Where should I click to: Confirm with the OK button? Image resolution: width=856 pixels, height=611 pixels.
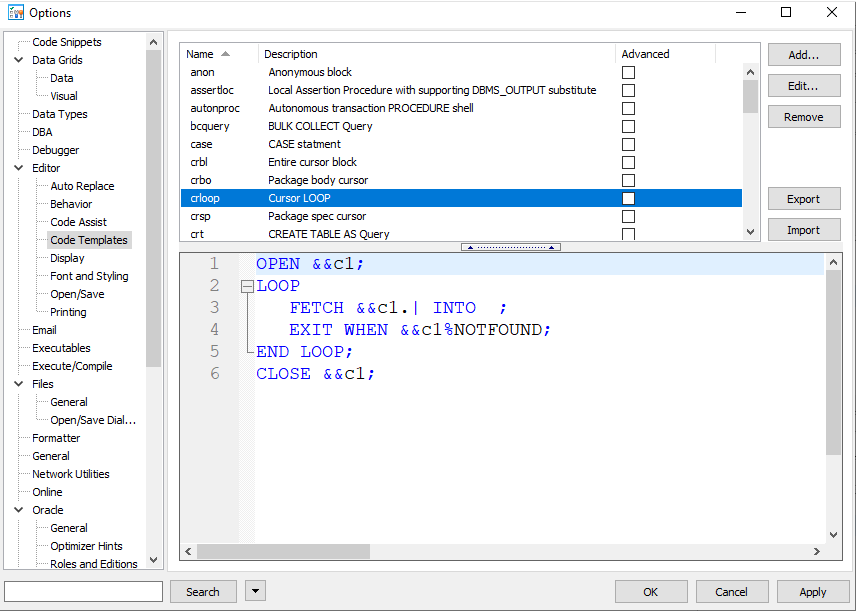point(651,591)
